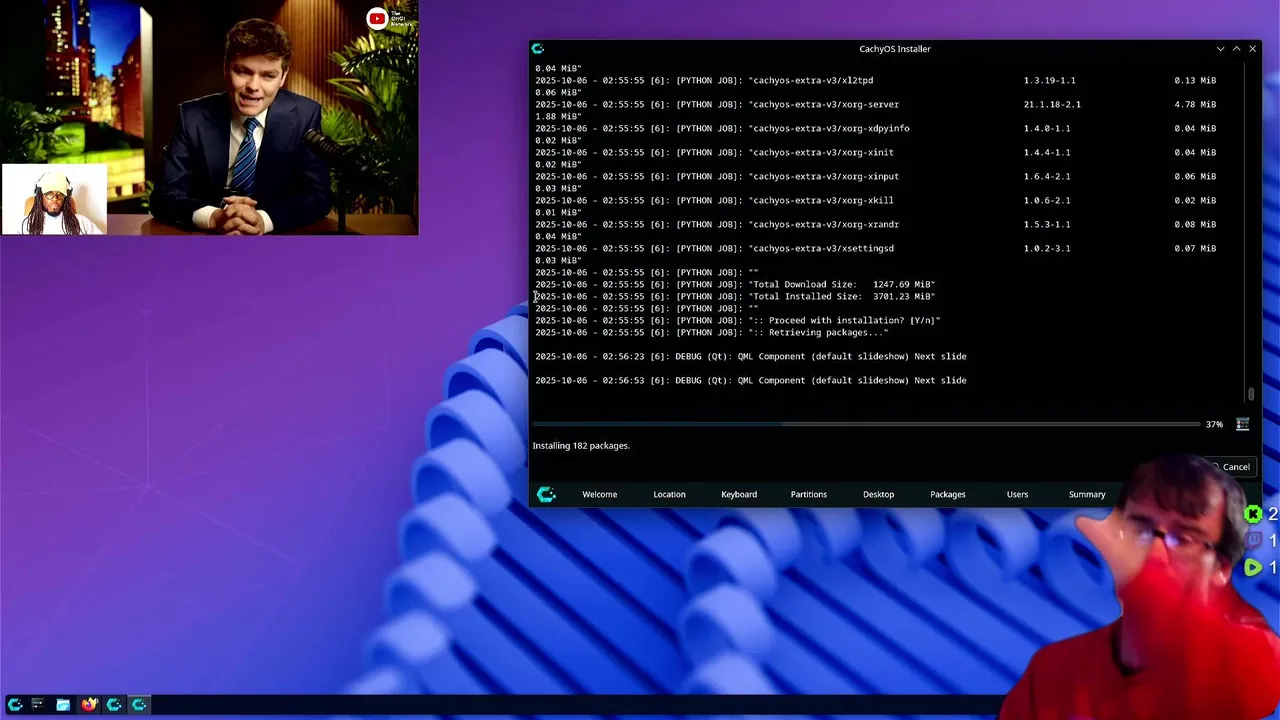Select the Partitions step

click(x=809, y=494)
